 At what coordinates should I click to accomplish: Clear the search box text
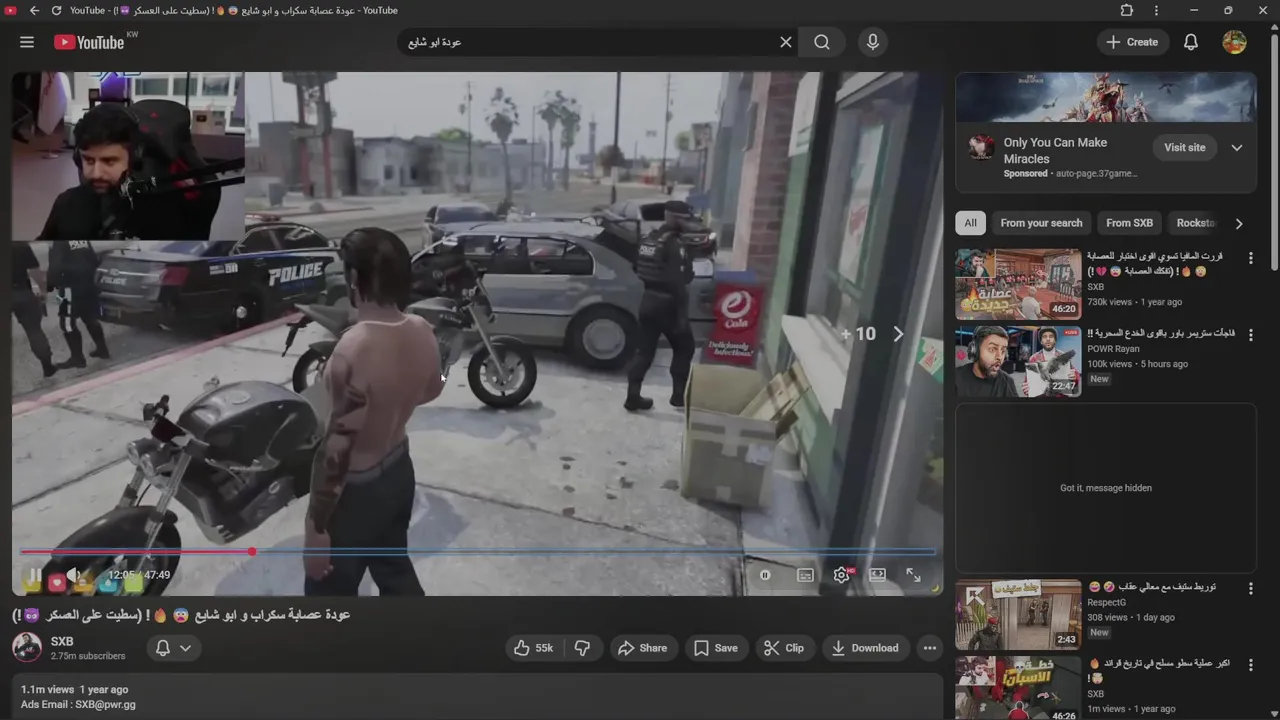point(786,42)
